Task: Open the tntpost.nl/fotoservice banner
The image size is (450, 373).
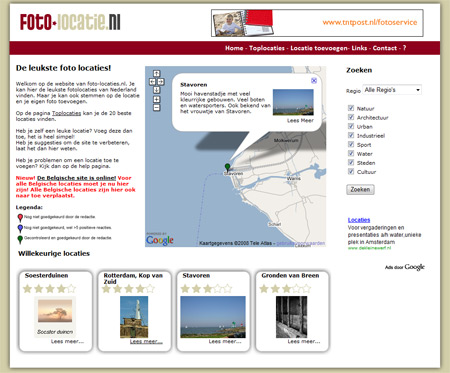Action: coord(317,23)
